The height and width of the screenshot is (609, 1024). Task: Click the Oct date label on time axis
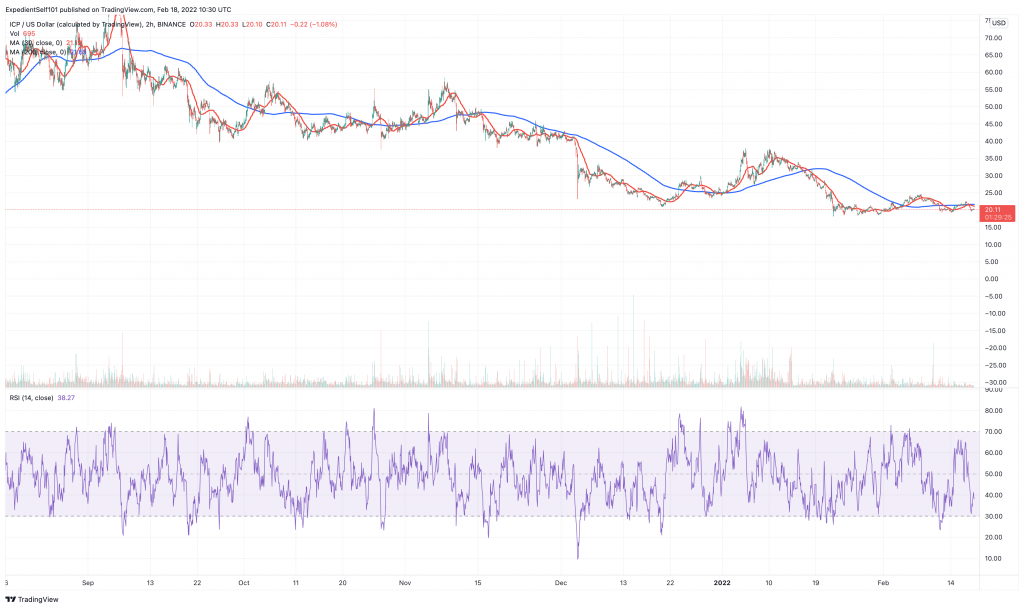click(x=244, y=582)
